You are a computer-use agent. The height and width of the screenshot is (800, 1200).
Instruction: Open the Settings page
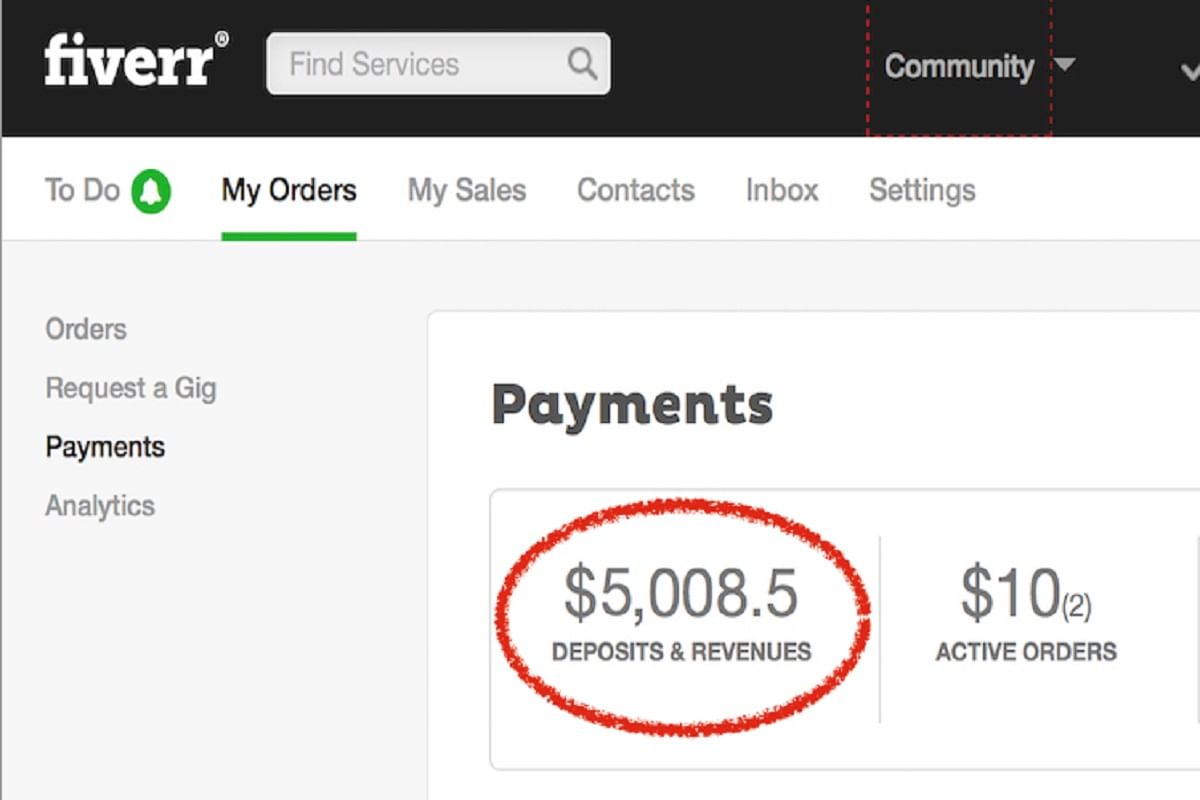[x=921, y=189]
